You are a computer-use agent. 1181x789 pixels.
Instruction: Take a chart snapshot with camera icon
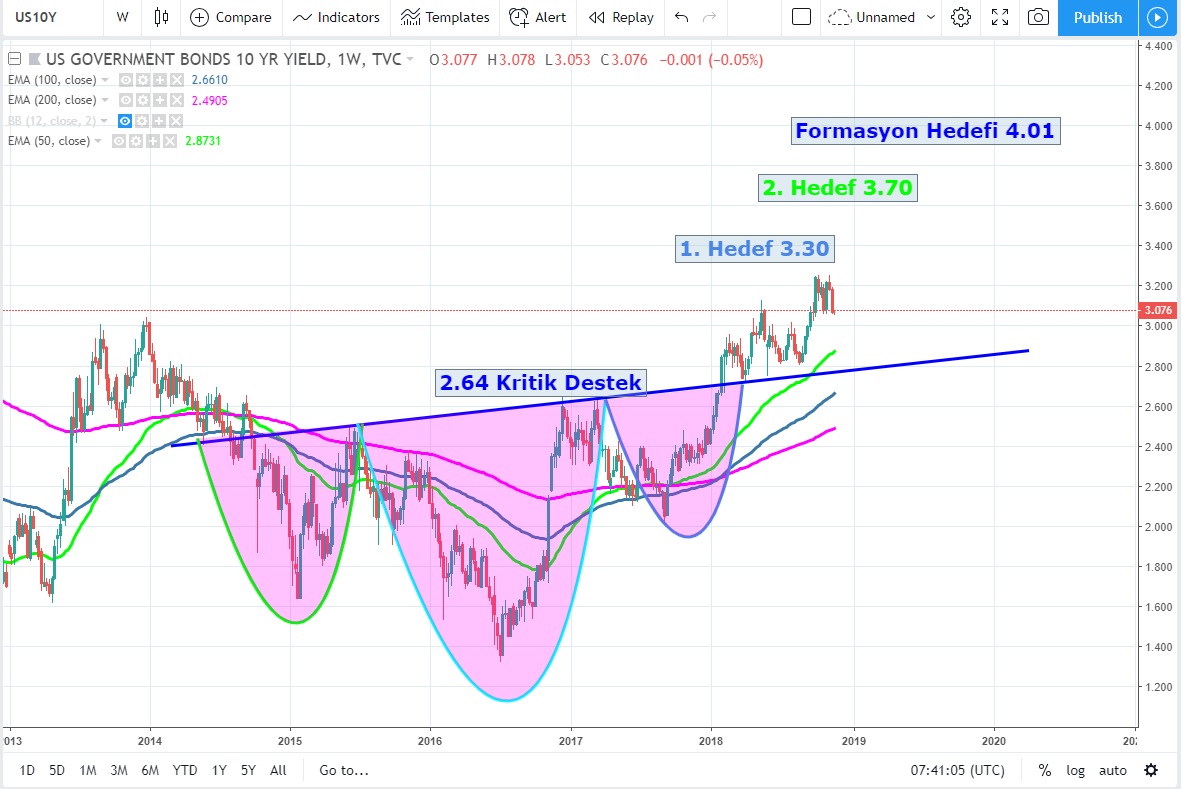[1039, 17]
